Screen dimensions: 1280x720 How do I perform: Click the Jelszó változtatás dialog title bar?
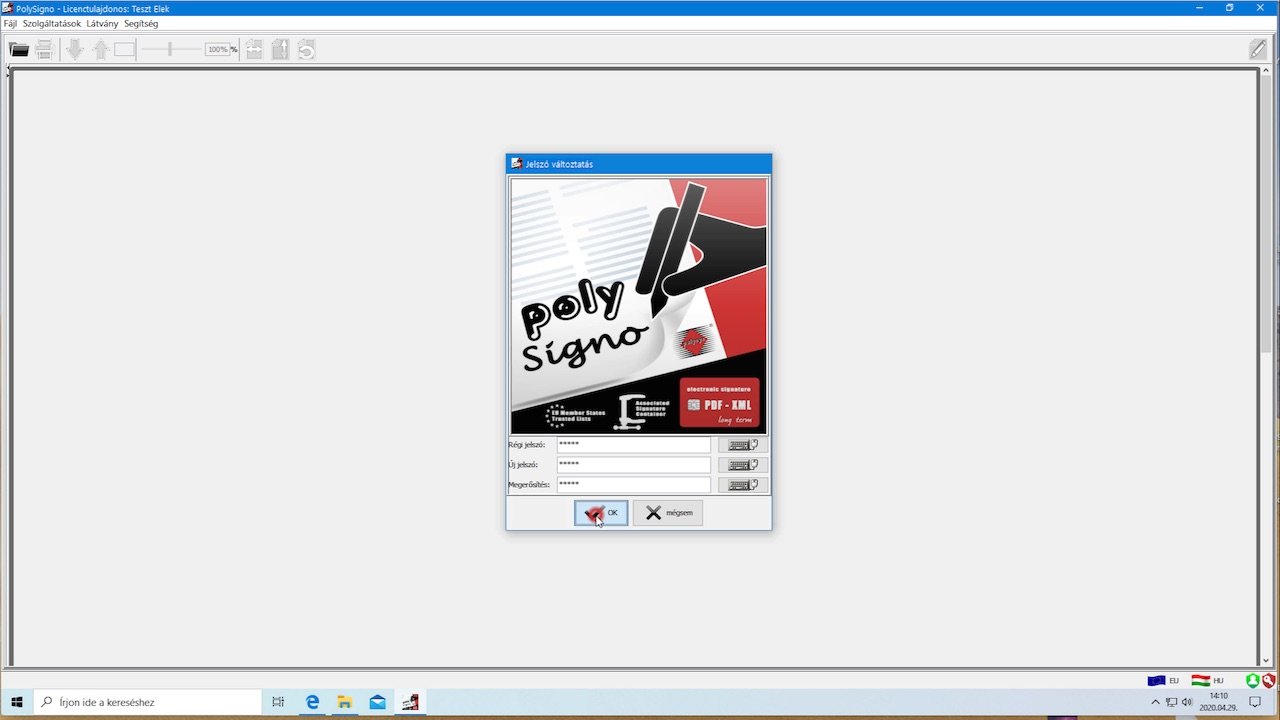[x=639, y=164]
